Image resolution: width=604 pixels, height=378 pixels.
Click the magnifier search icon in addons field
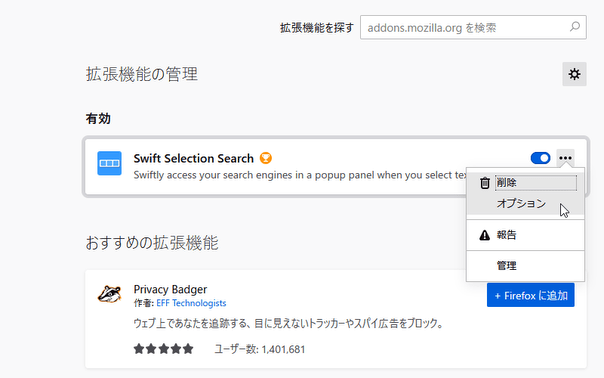tap(575, 27)
